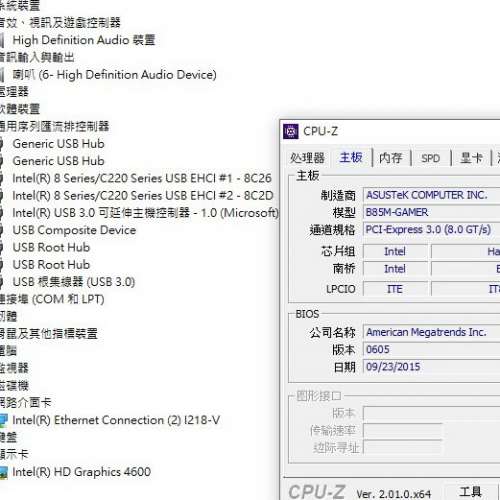Click the PCI-Express 3.0 (8.0 GT/s) field
500x500 pixels.
point(431,230)
